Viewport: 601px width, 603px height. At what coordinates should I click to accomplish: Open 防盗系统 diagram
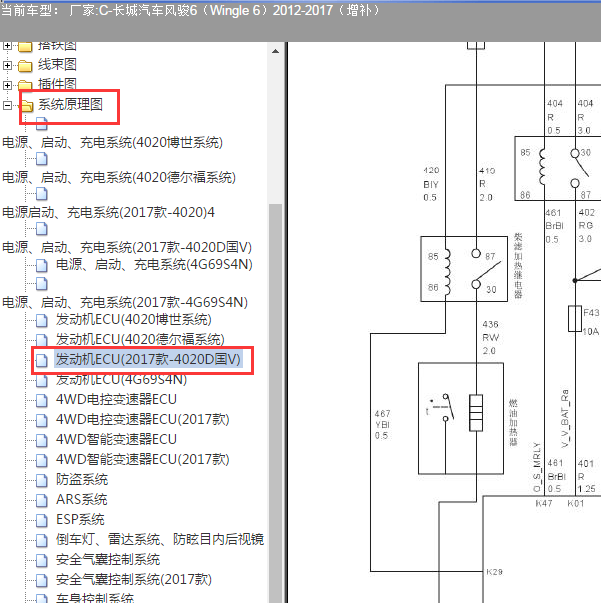click(82, 480)
